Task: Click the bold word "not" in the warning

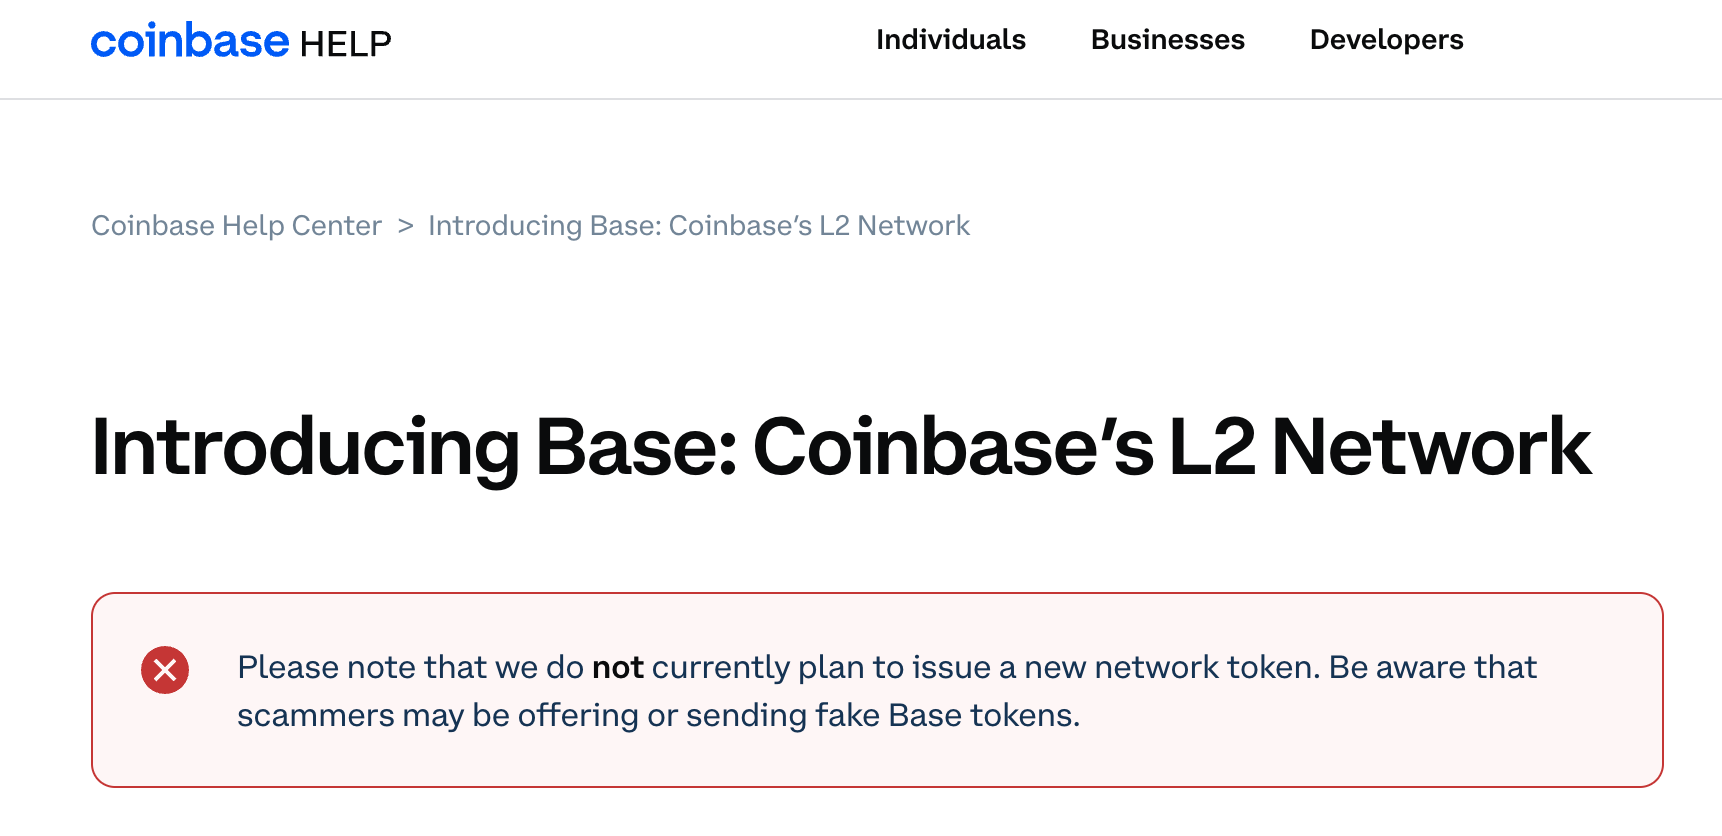Action: pyautogui.click(x=617, y=667)
